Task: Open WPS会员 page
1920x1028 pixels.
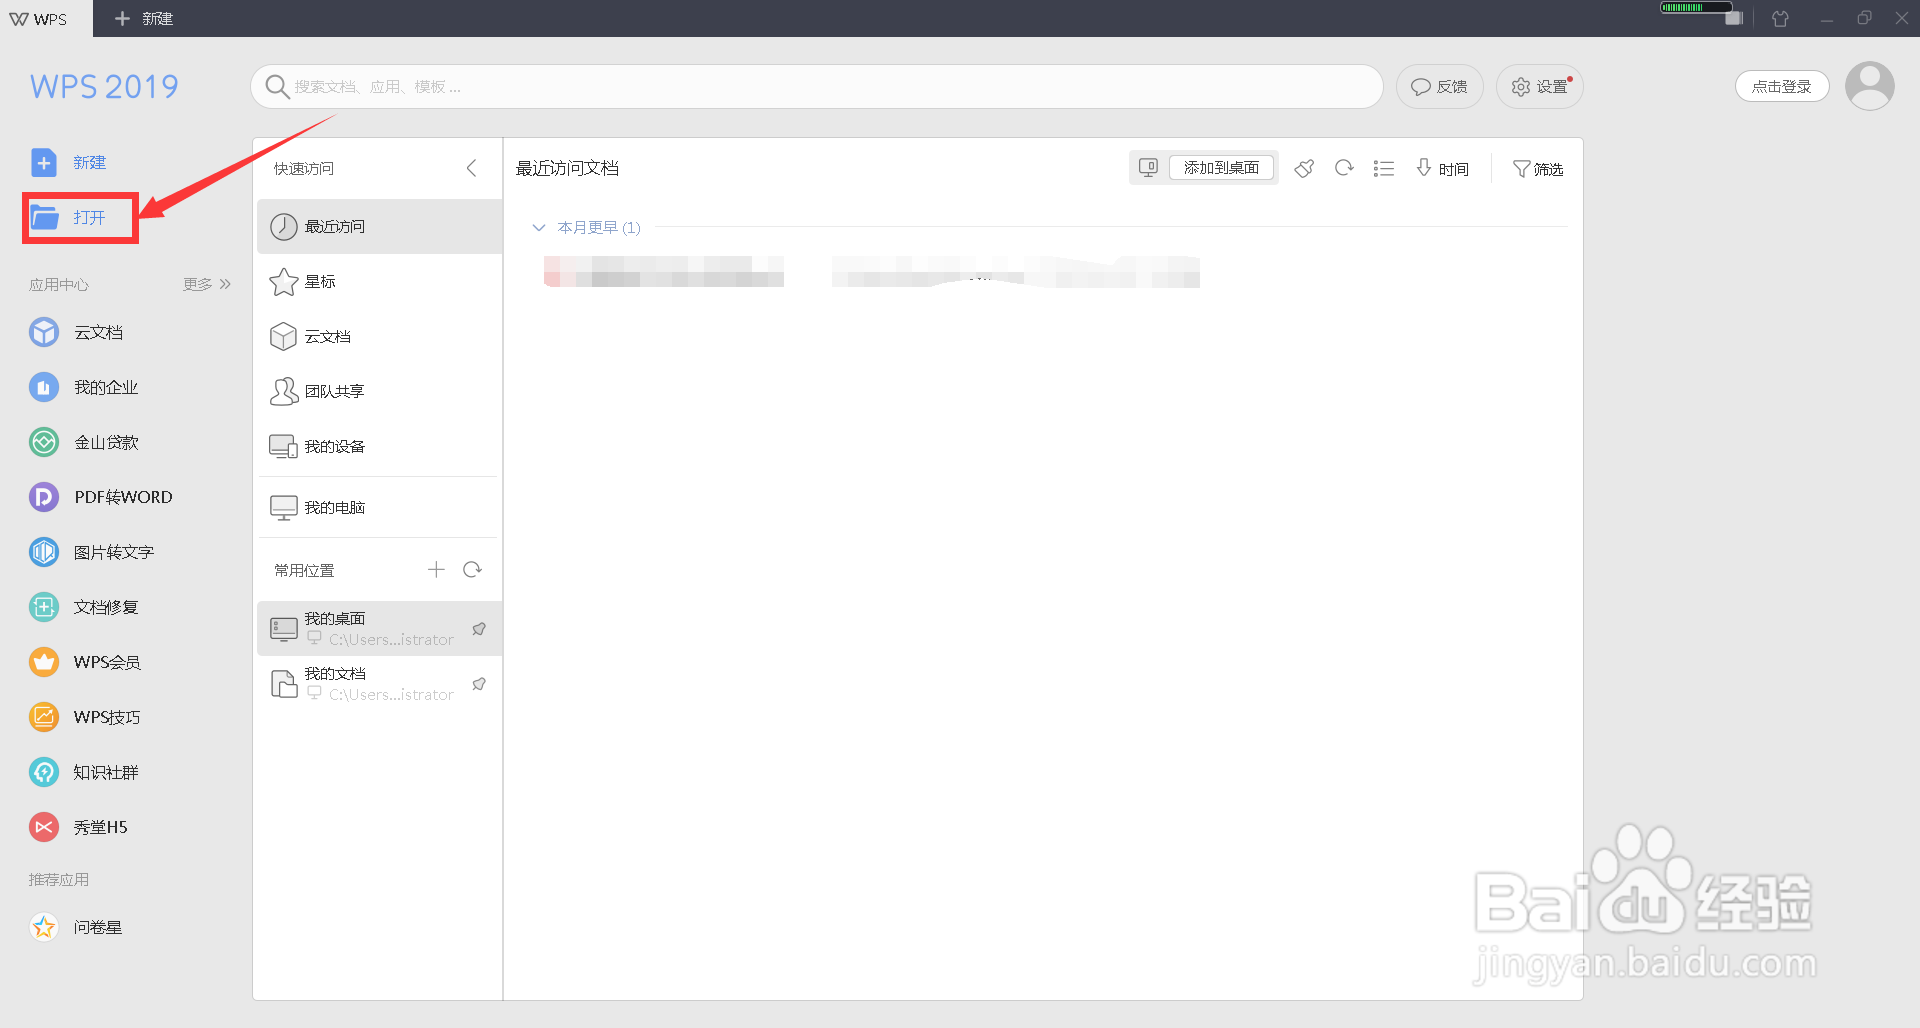Action: (85, 662)
